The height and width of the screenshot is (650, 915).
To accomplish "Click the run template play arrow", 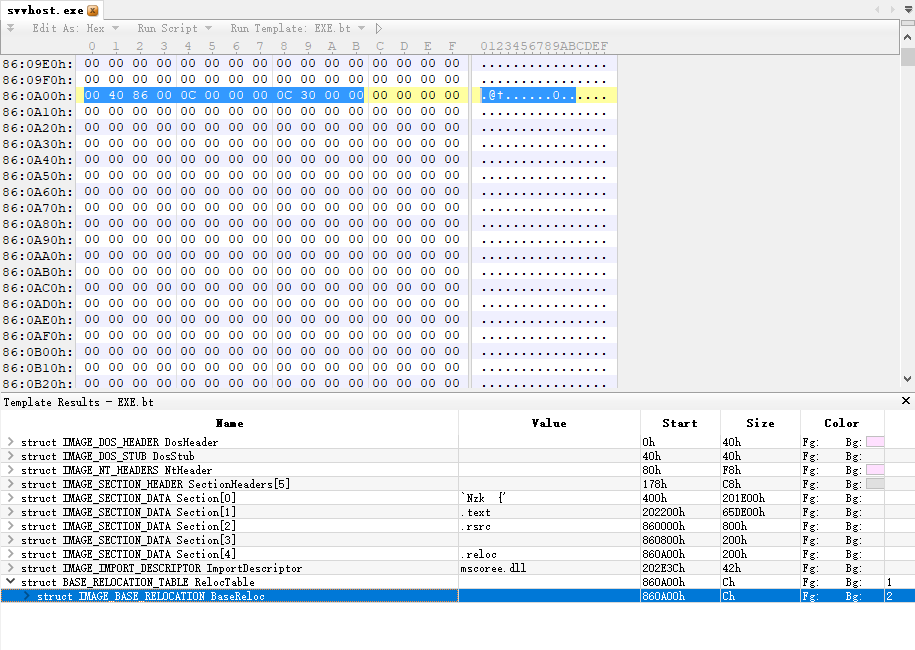I will point(379,28).
